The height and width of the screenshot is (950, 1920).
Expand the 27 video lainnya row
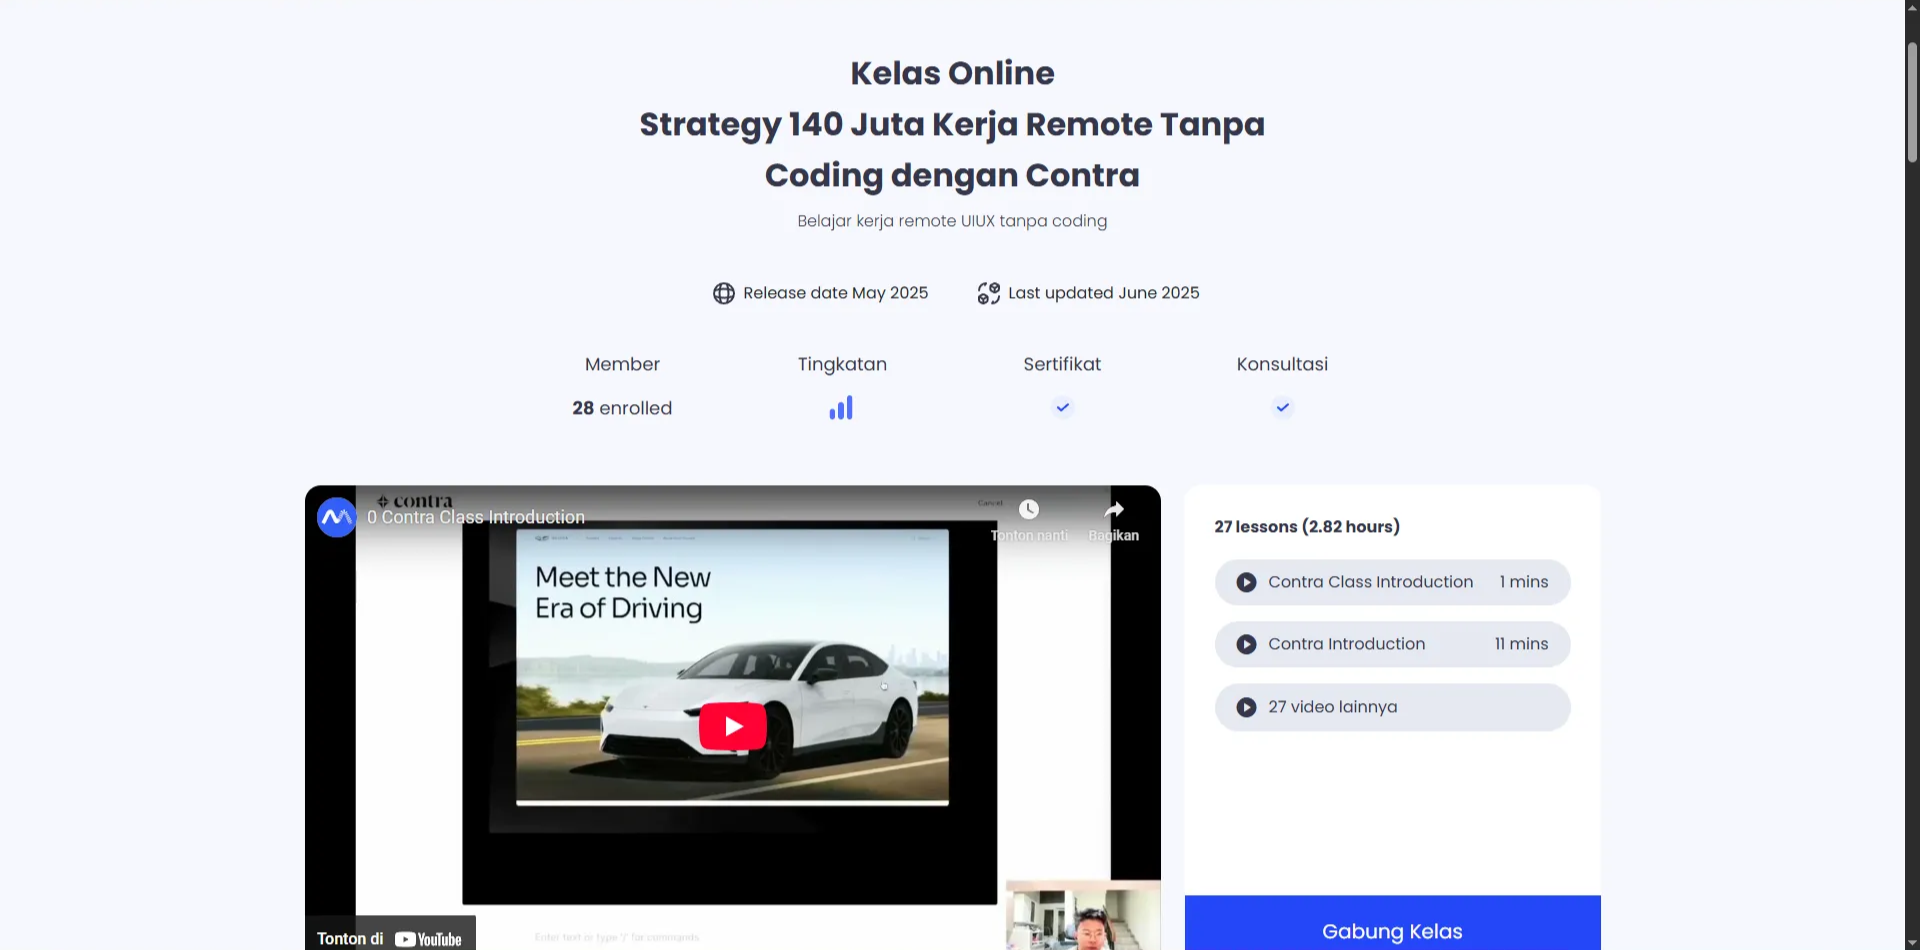coord(1392,707)
